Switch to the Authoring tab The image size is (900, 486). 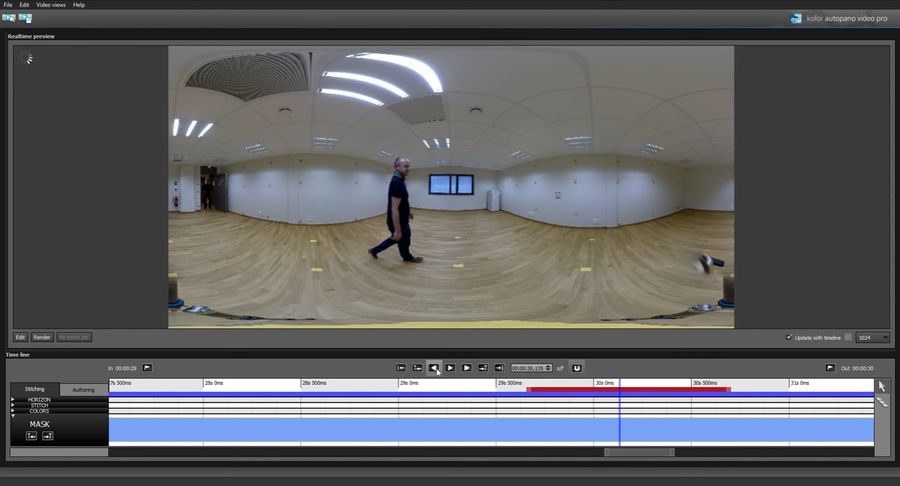84,390
